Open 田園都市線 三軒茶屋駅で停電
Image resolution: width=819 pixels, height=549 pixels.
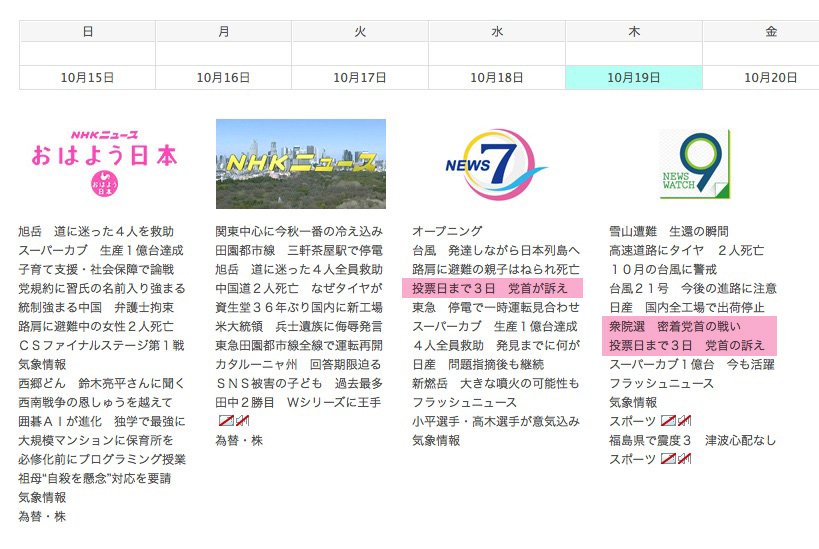click(x=299, y=250)
